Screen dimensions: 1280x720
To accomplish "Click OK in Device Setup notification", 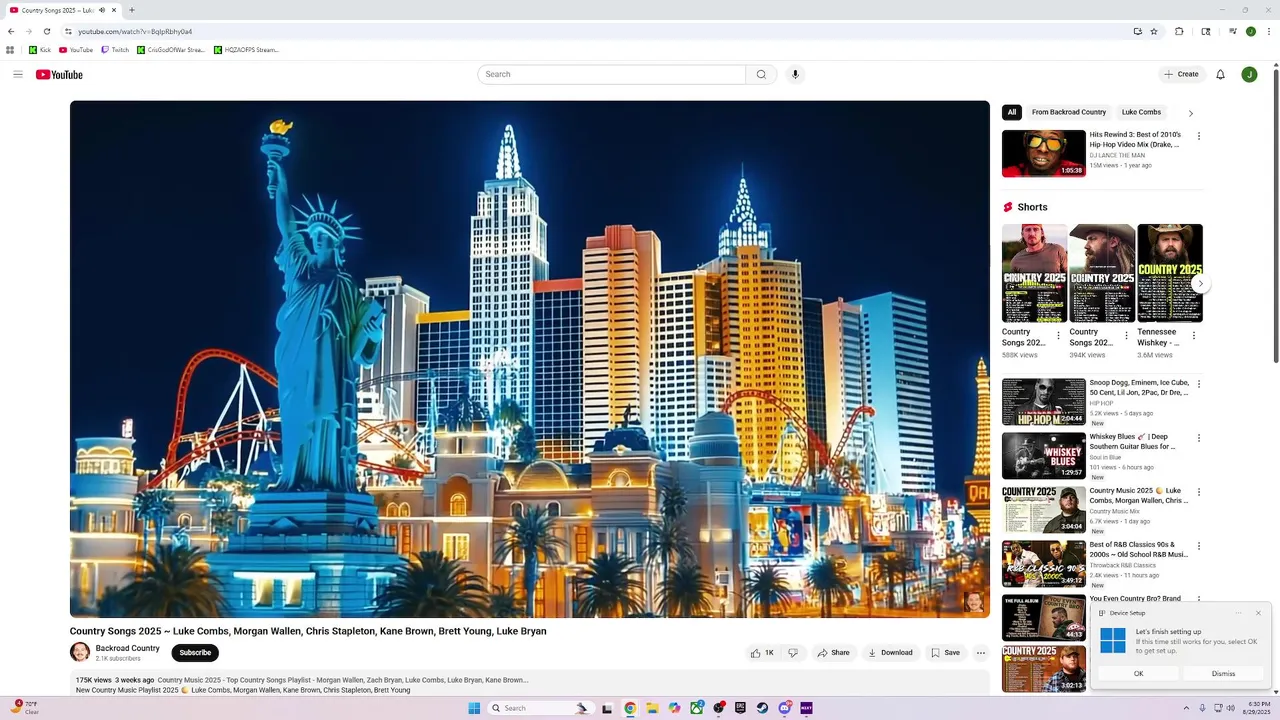I will coord(1138,674).
